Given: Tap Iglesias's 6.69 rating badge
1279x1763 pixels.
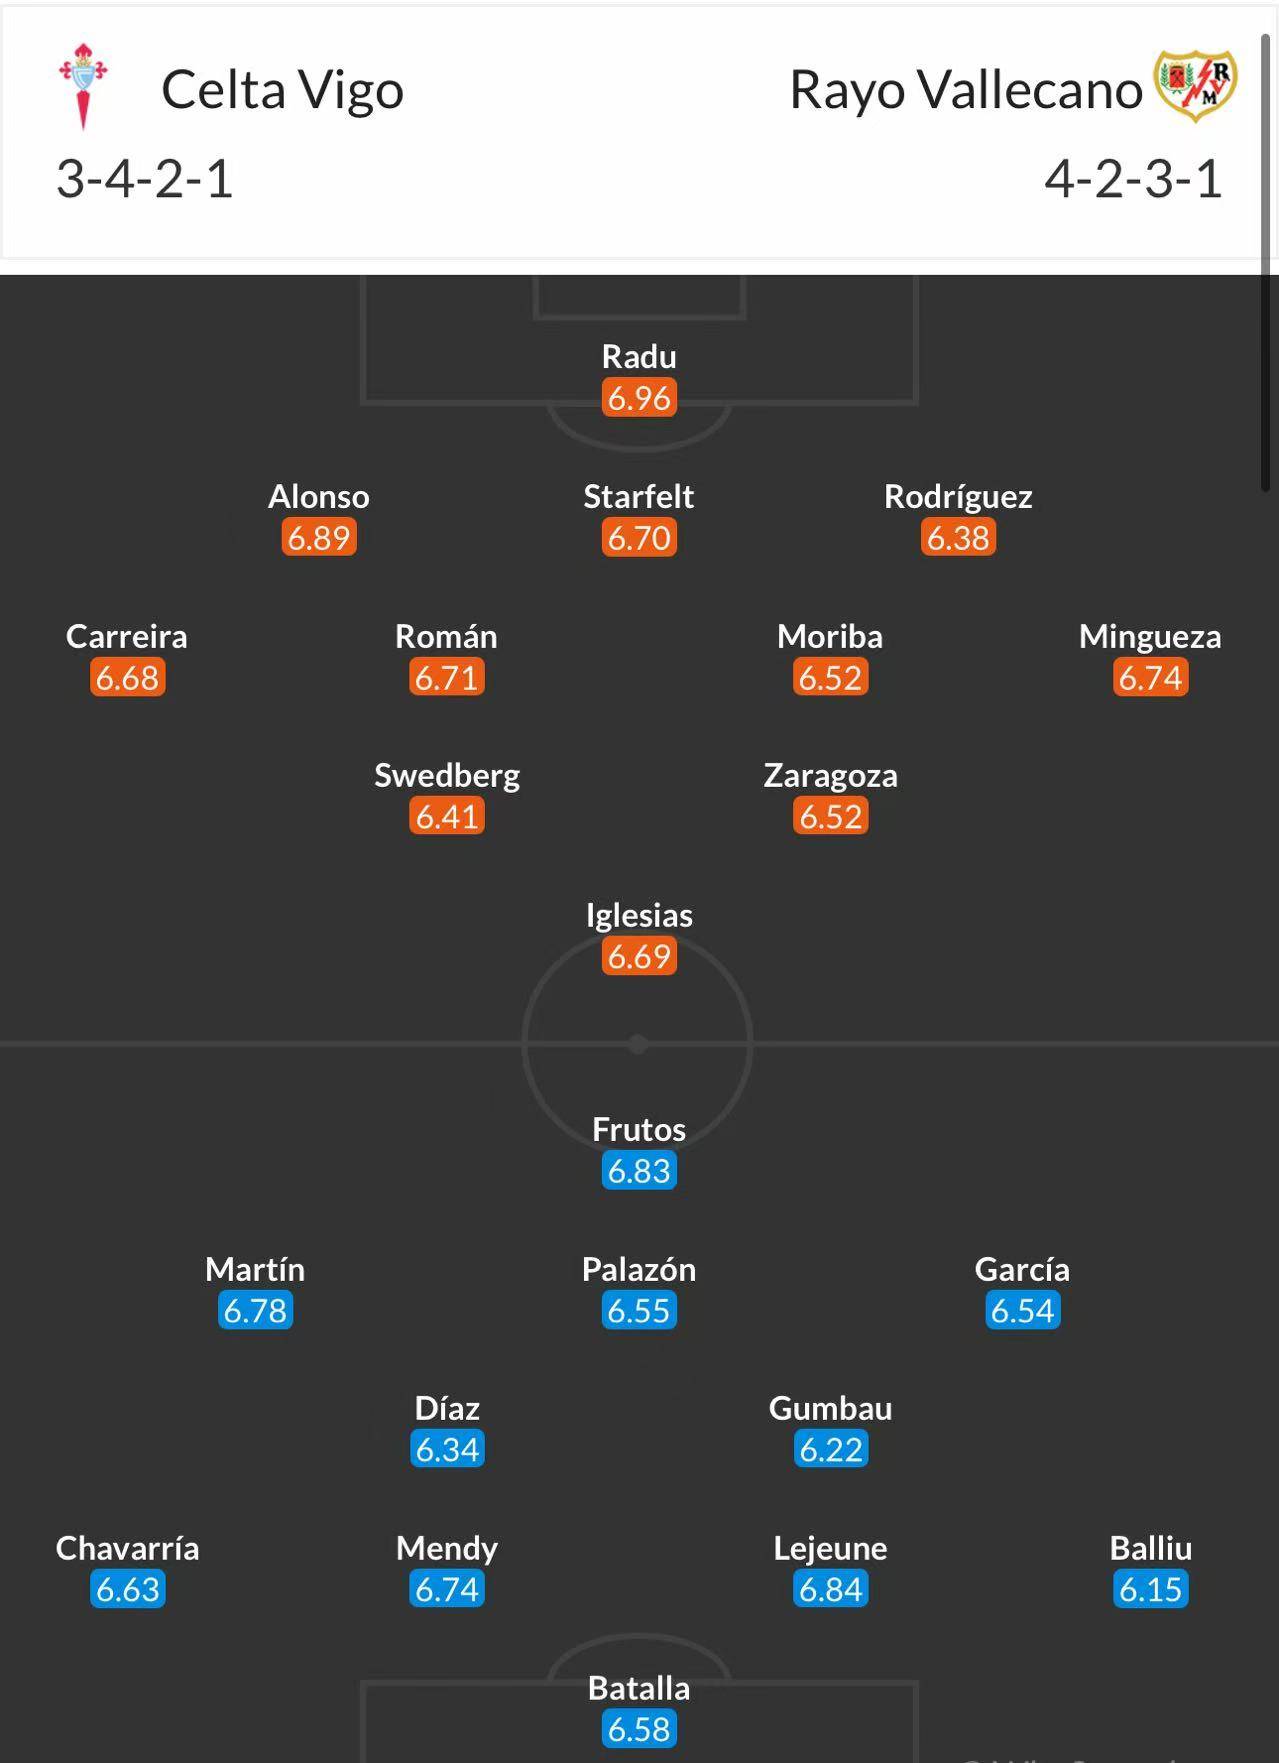Looking at the screenshot, I should tap(639, 957).
